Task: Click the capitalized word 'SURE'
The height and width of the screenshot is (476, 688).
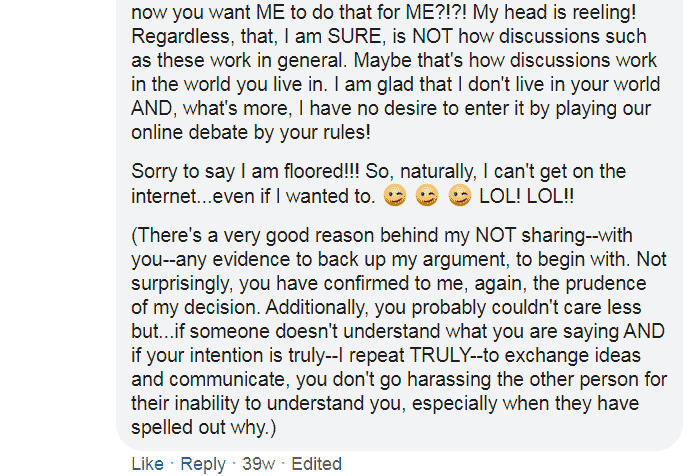Action: 354,36
